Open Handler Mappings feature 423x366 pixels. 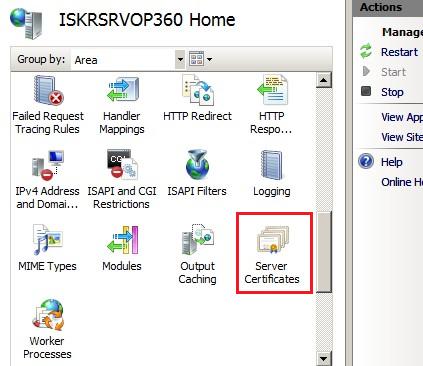pyautogui.click(x=122, y=104)
